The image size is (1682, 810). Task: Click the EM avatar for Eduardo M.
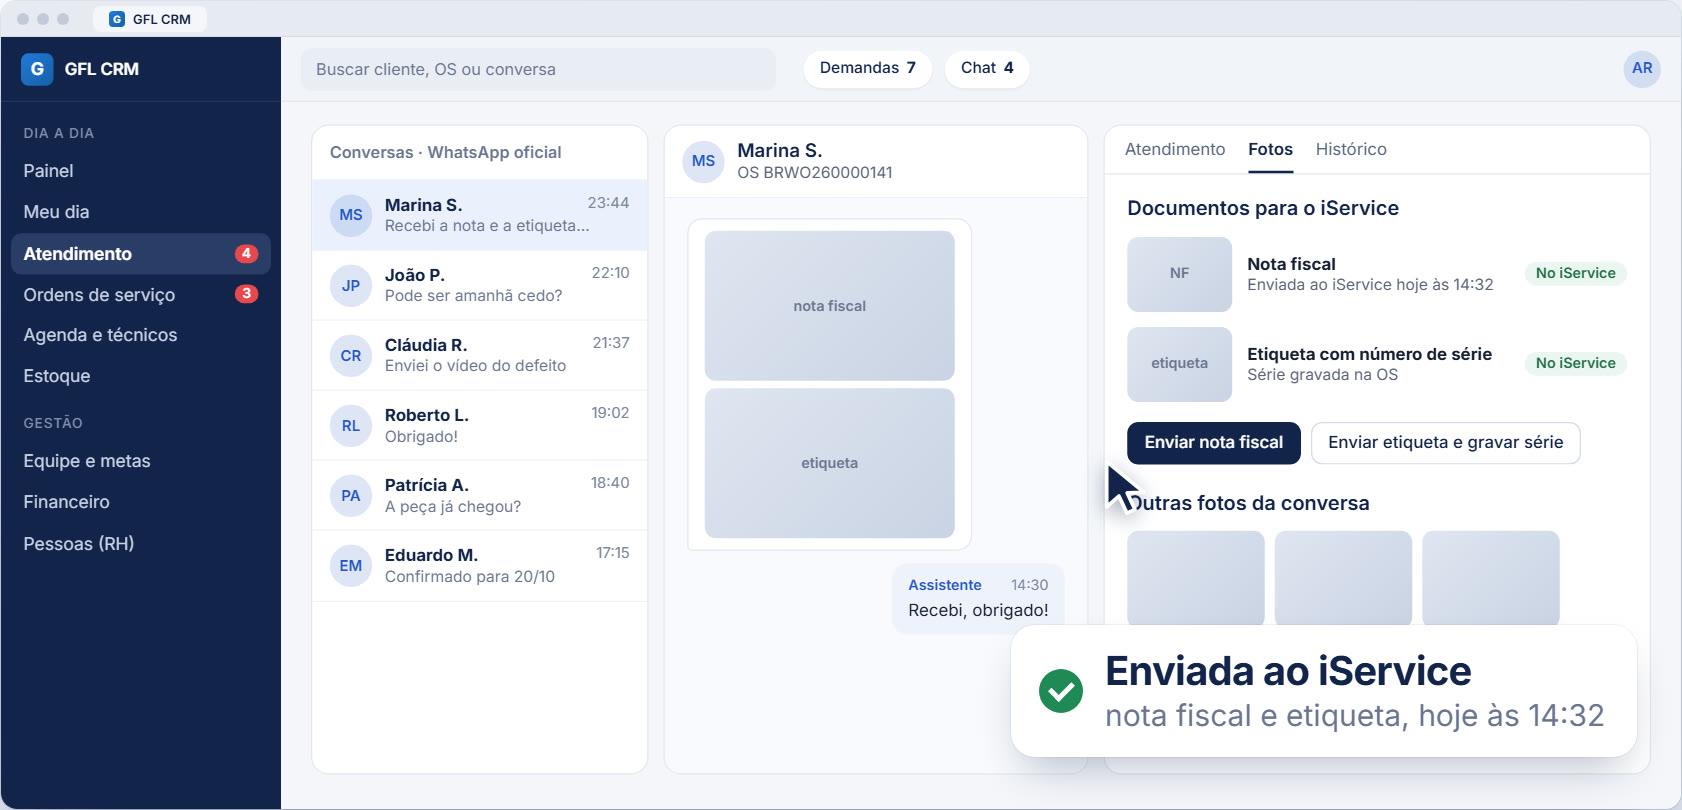pos(351,565)
